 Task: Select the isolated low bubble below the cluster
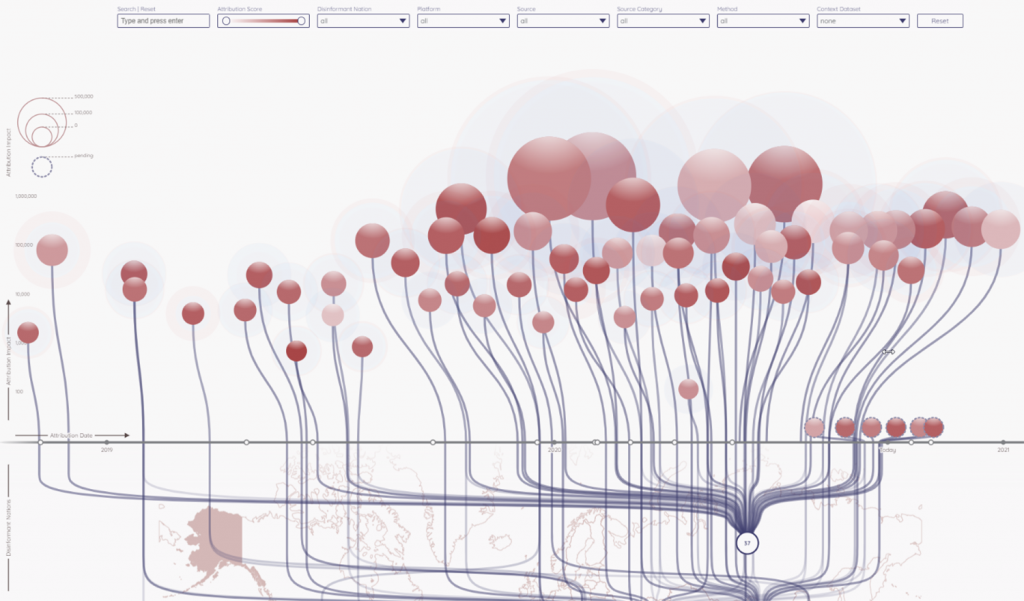pyautogui.click(x=688, y=389)
